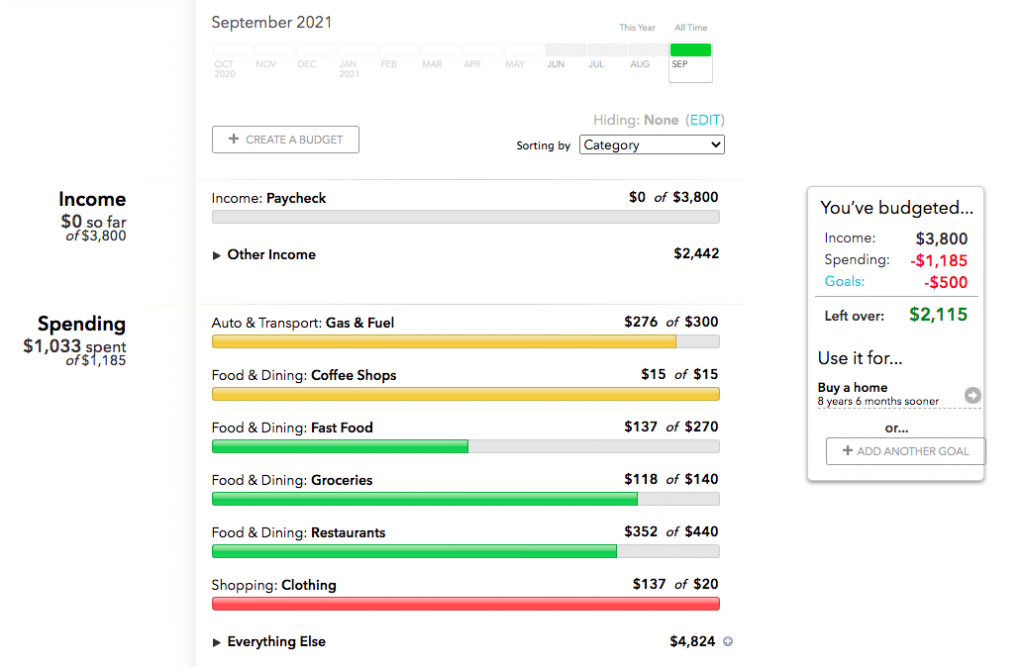Screen dimensions: 1024x667
Task: Click the Create a Budget button
Action: [285, 139]
